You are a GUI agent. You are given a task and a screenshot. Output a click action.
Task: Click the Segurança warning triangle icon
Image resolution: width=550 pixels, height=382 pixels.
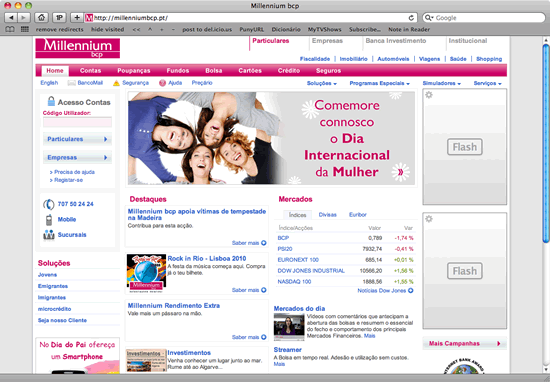[116, 83]
